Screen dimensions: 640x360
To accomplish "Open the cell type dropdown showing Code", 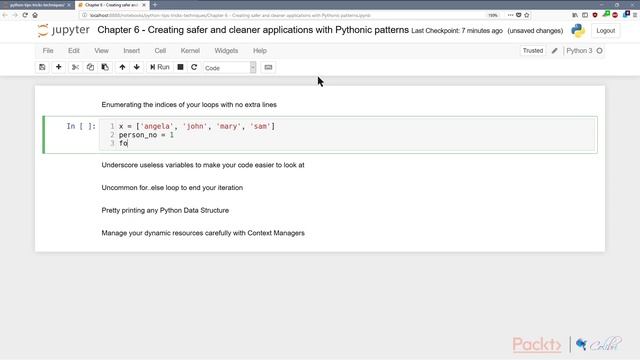I will pos(229,68).
